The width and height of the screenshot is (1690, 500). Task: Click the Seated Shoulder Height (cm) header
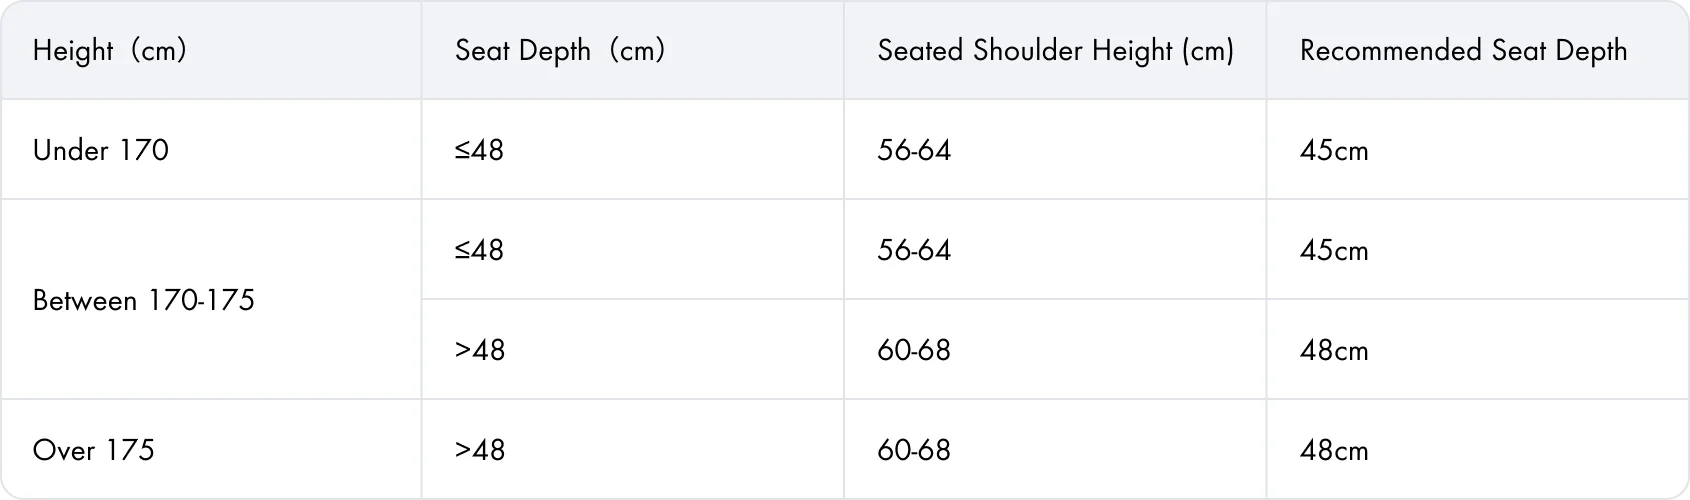point(1055,50)
